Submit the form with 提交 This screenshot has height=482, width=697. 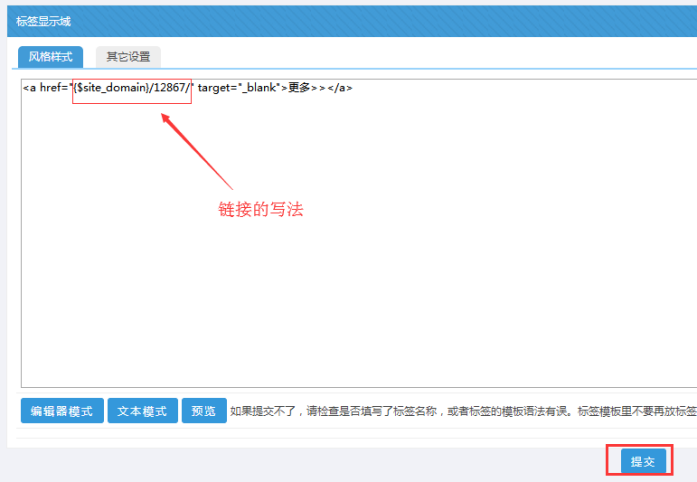point(641,461)
